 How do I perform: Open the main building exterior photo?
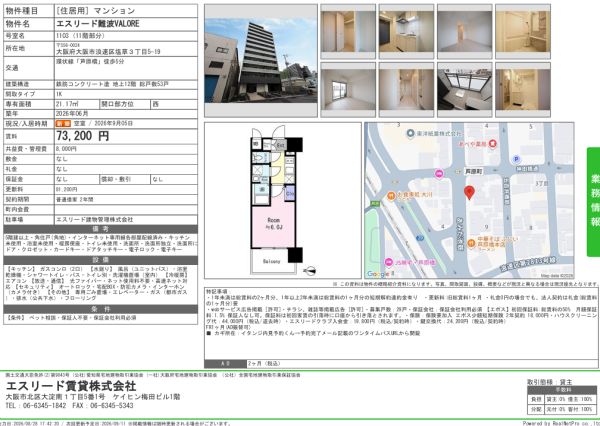pyautogui.click(x=261, y=60)
